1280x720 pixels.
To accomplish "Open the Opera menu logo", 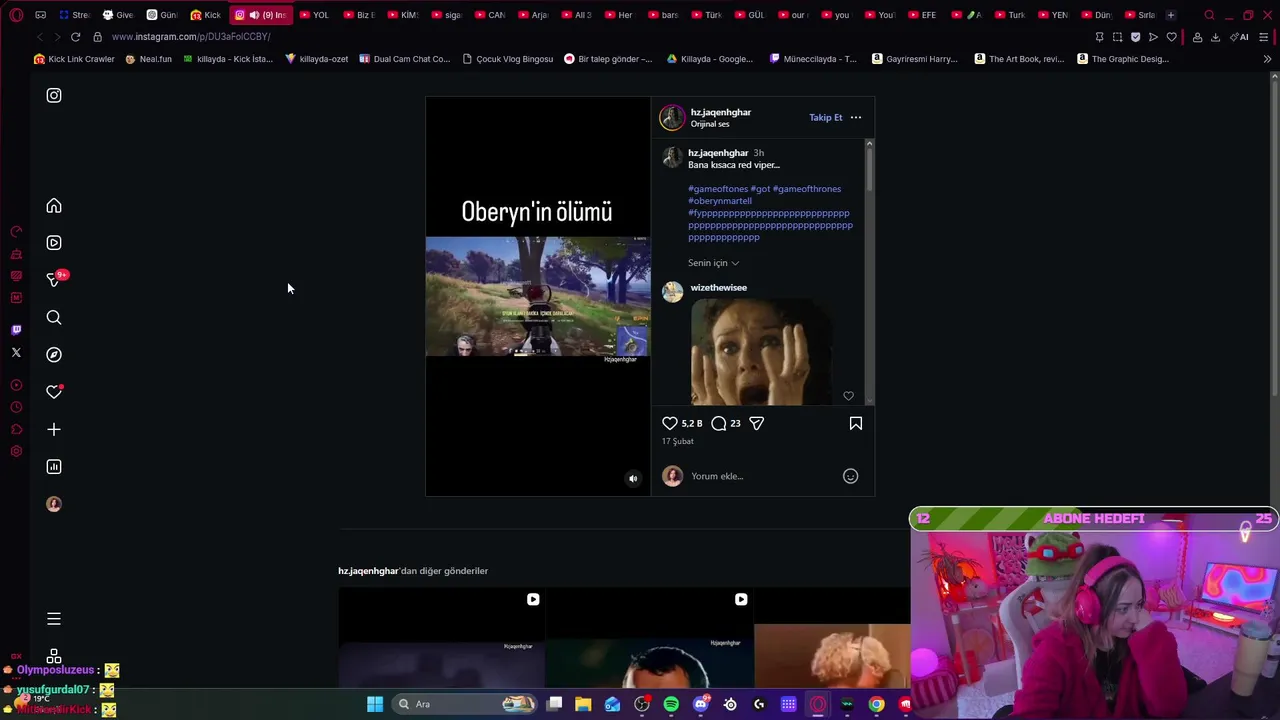I will (x=16, y=15).
